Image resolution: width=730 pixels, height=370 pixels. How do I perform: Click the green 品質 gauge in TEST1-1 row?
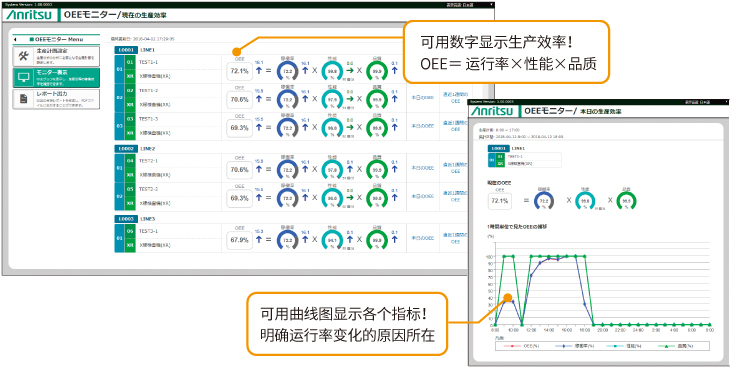pyautogui.click(x=377, y=71)
